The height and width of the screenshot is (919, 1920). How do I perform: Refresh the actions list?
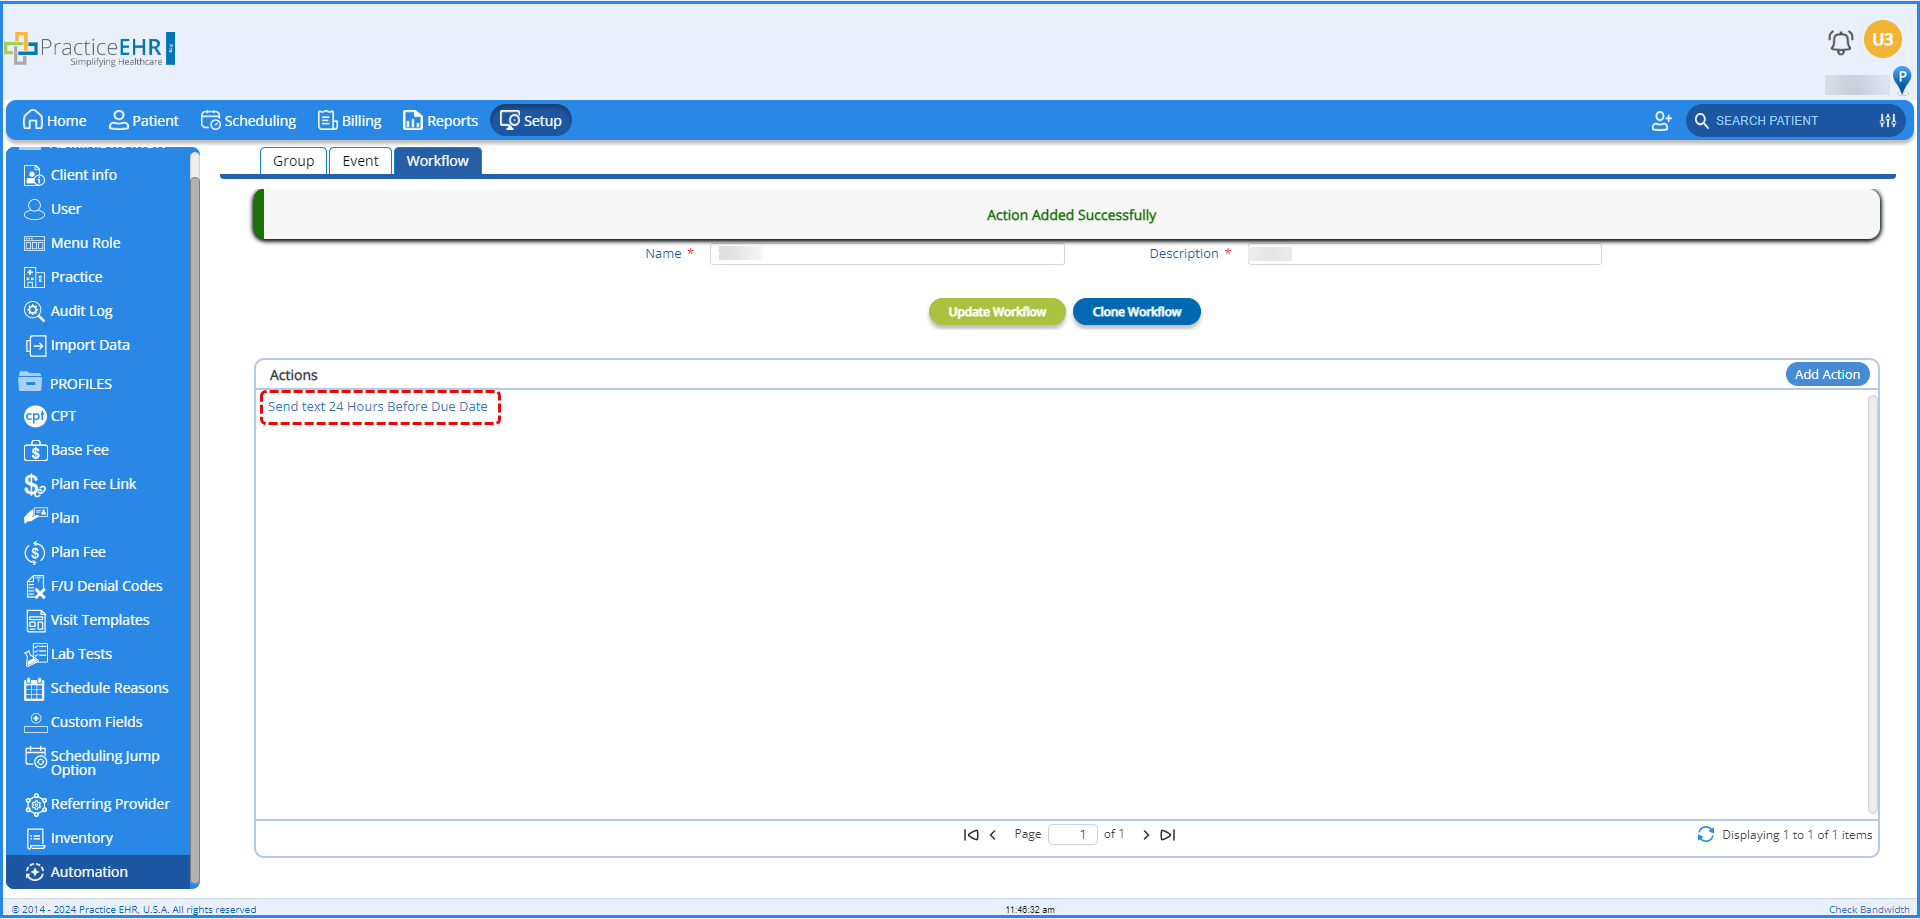coord(1706,835)
